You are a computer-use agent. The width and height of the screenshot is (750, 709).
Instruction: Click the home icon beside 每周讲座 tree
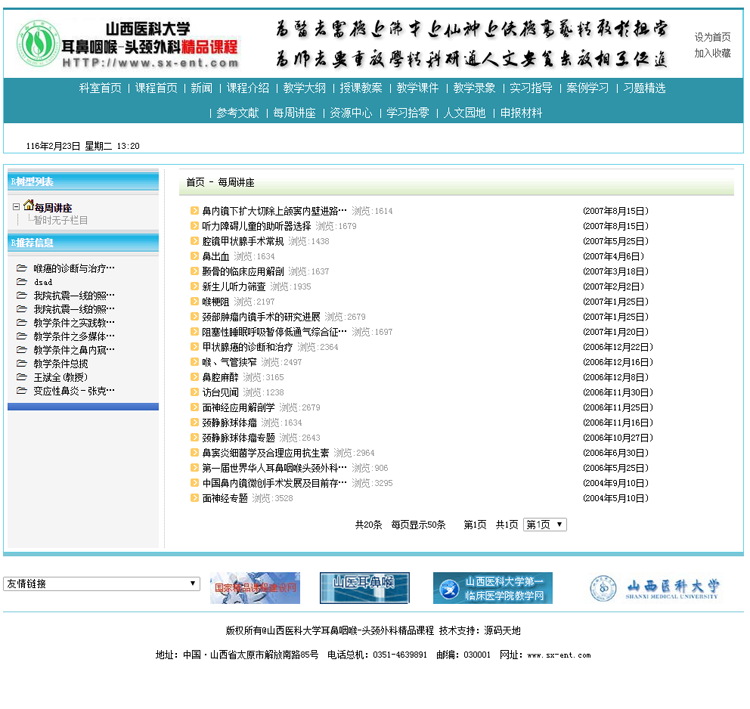point(29,205)
